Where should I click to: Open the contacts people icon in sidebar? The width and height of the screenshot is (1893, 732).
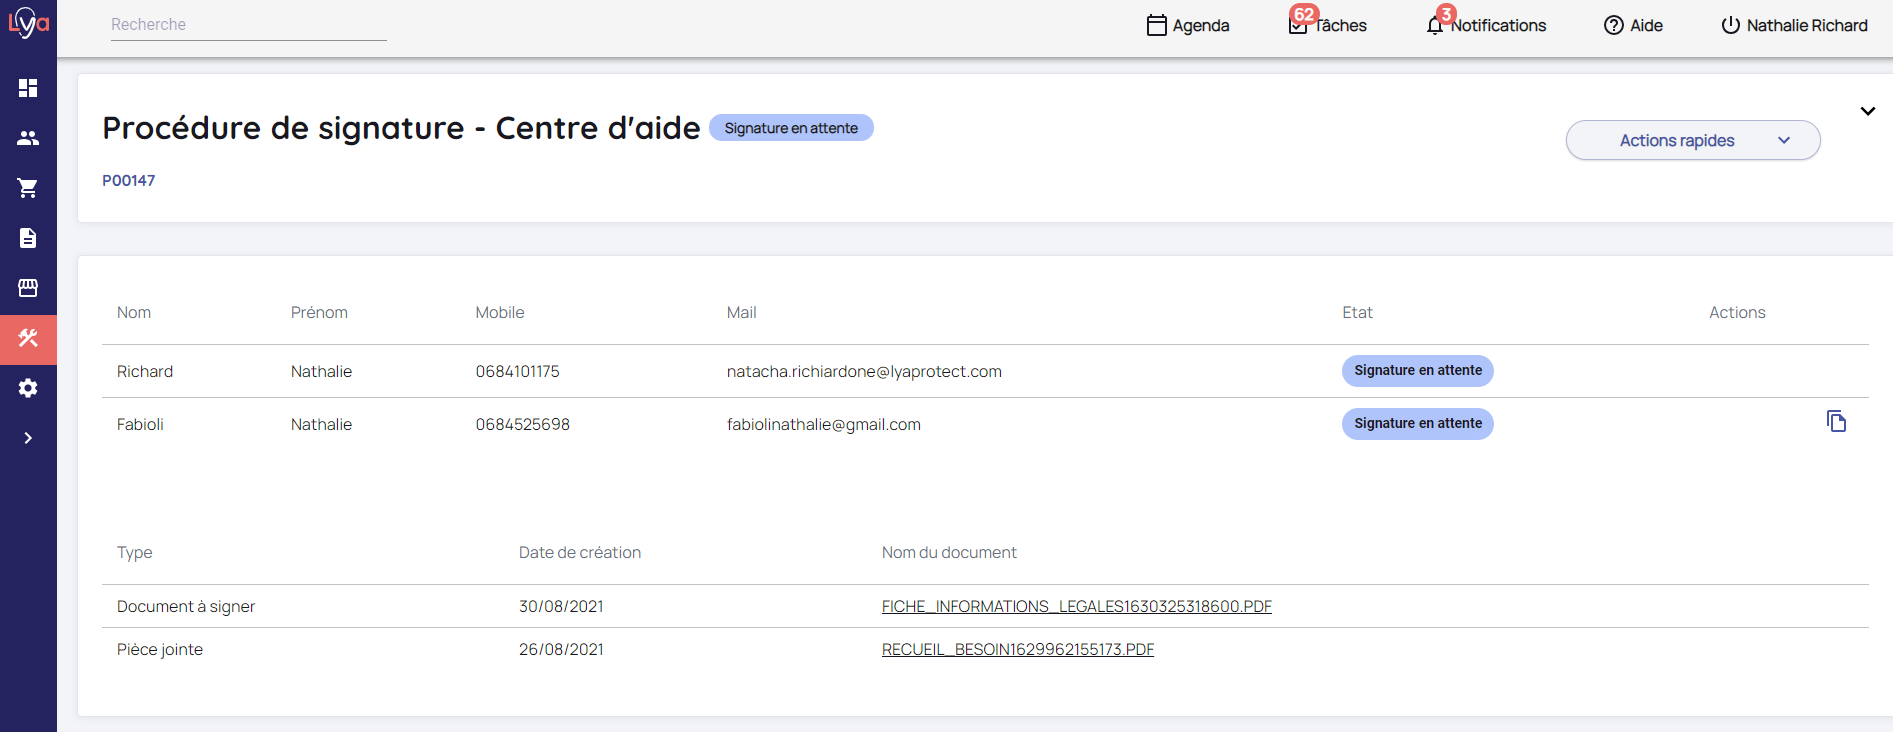[x=28, y=138]
